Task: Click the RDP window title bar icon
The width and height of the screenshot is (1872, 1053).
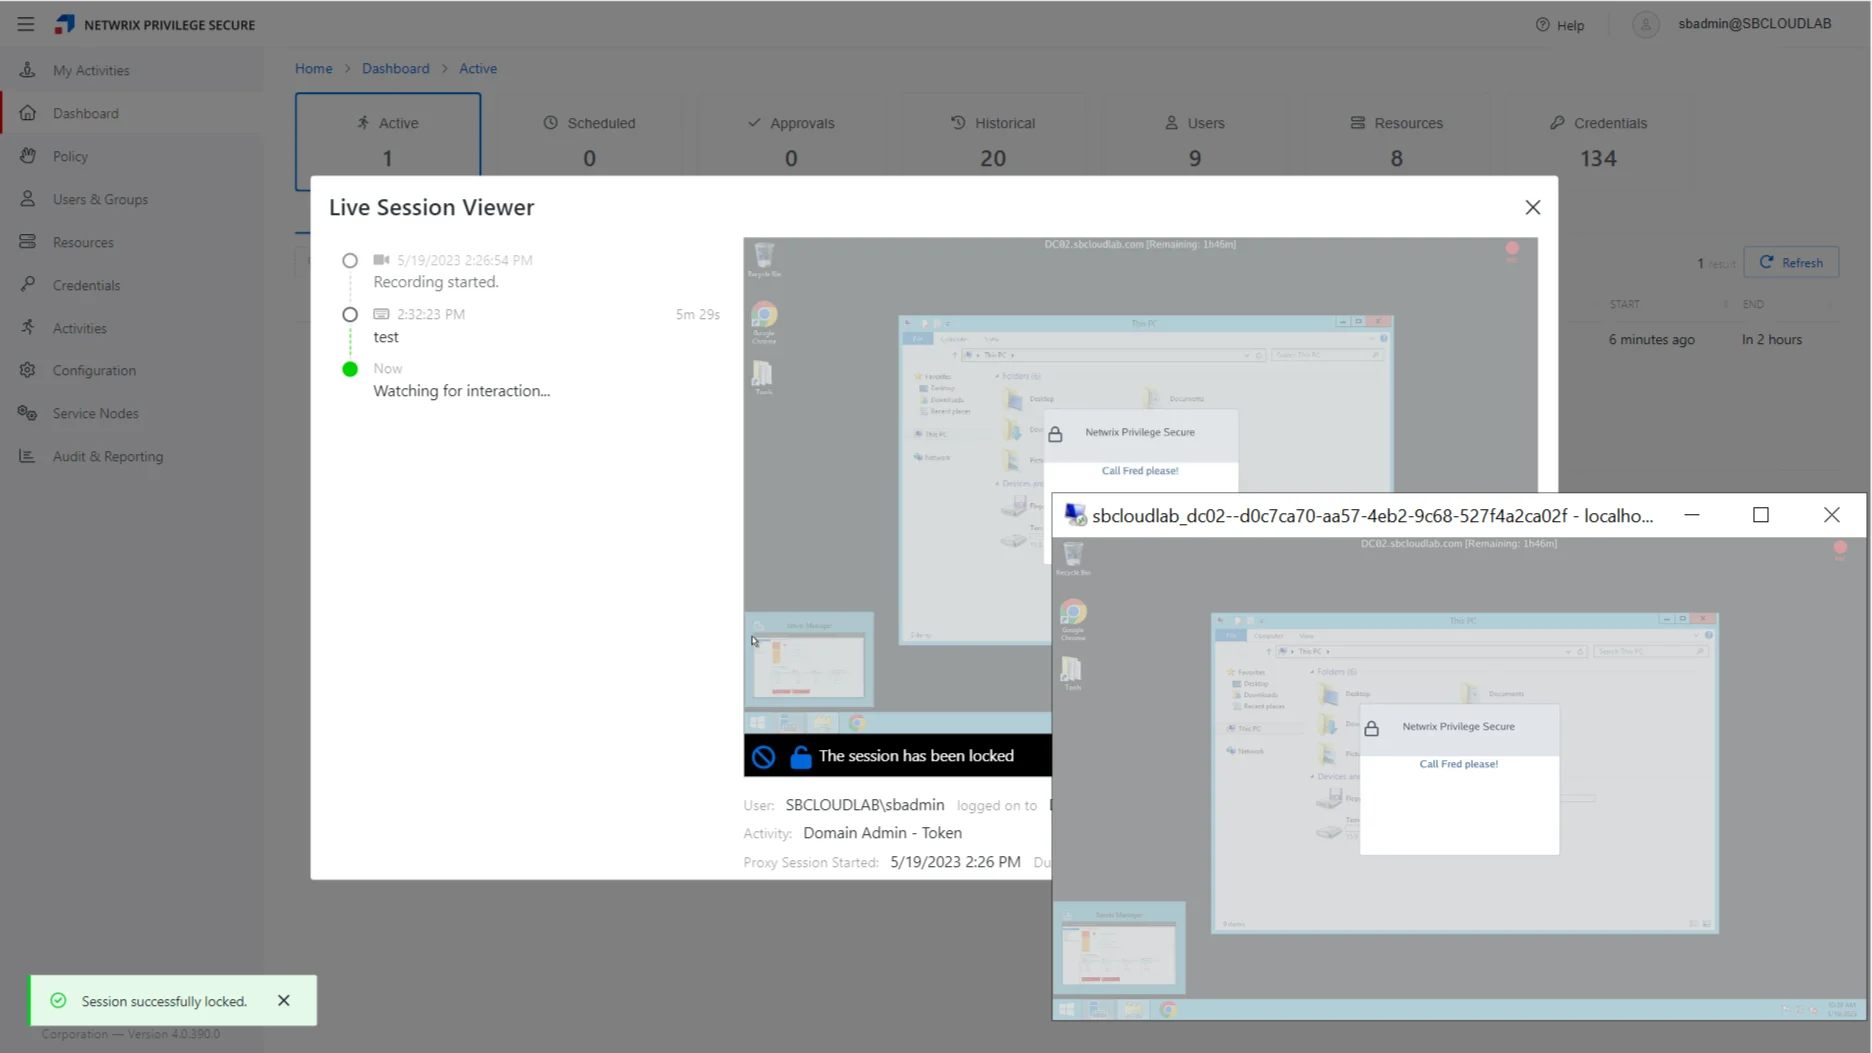Action: (1075, 515)
